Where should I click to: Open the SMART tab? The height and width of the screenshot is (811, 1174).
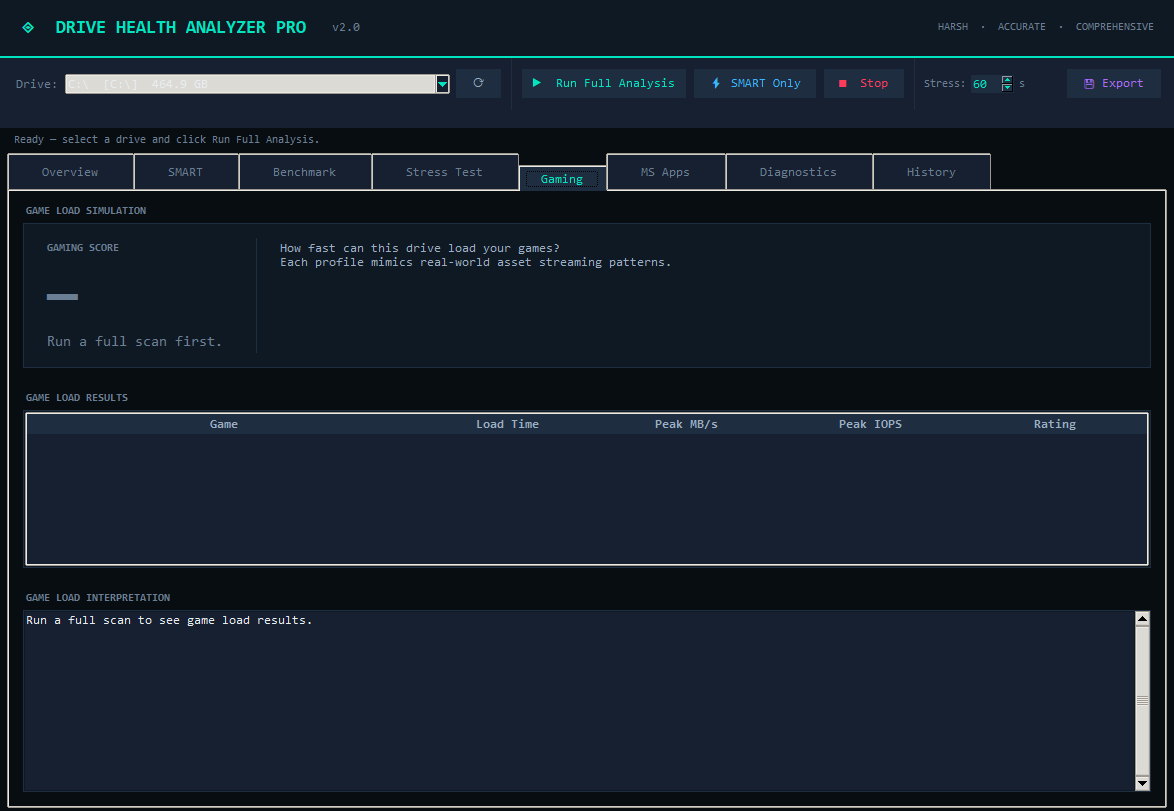(186, 172)
